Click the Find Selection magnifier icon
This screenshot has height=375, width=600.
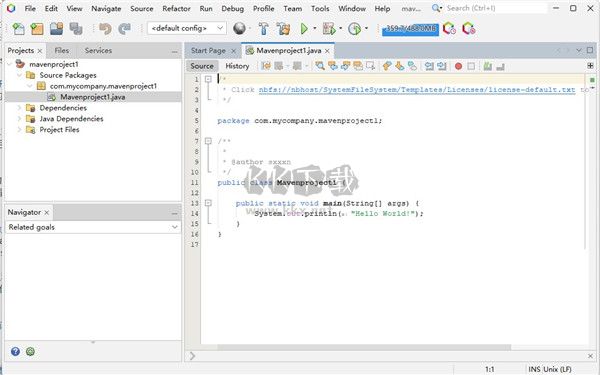point(320,66)
